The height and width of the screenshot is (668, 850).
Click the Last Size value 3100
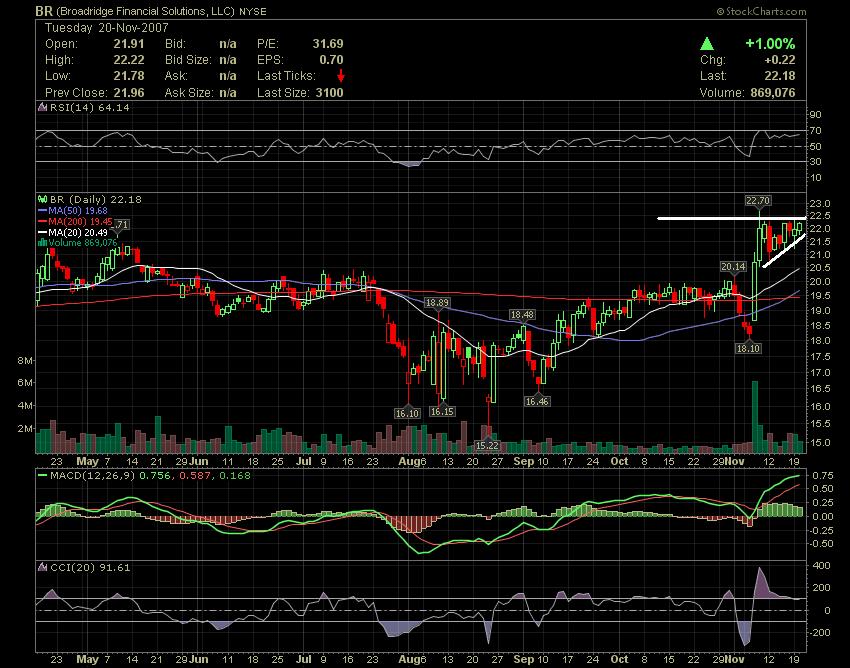[330, 93]
